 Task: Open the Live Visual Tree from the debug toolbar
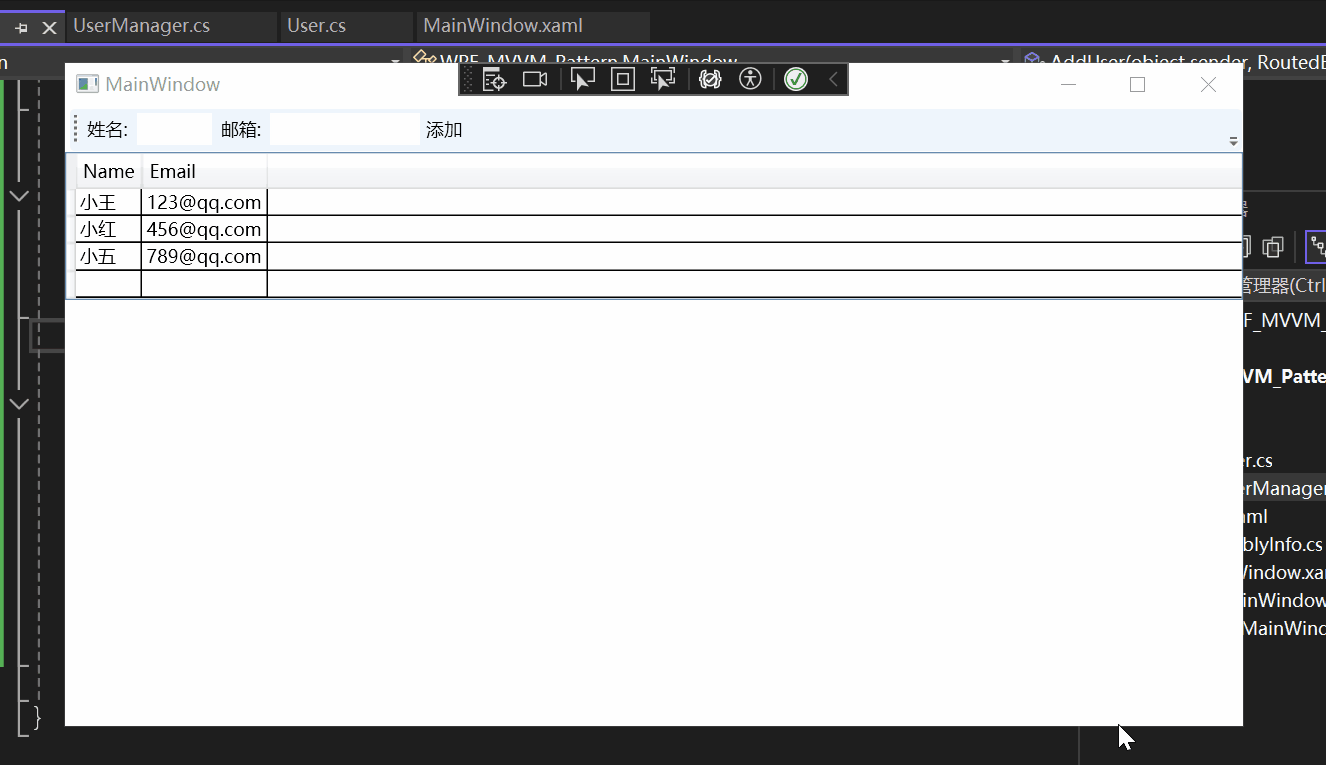(x=495, y=78)
